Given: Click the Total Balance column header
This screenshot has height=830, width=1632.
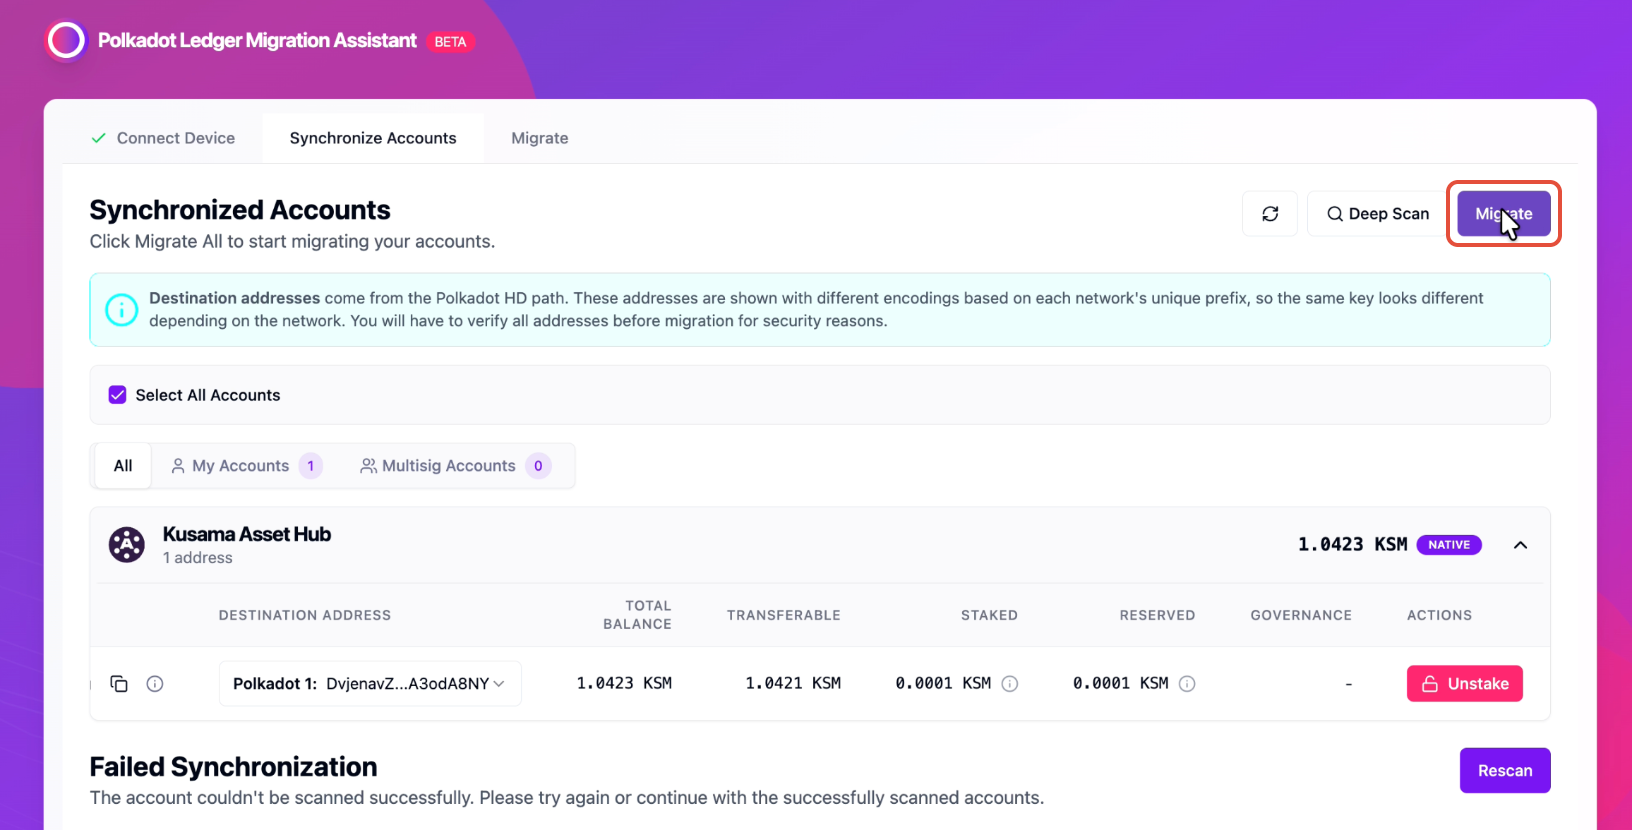Looking at the screenshot, I should (x=637, y=615).
